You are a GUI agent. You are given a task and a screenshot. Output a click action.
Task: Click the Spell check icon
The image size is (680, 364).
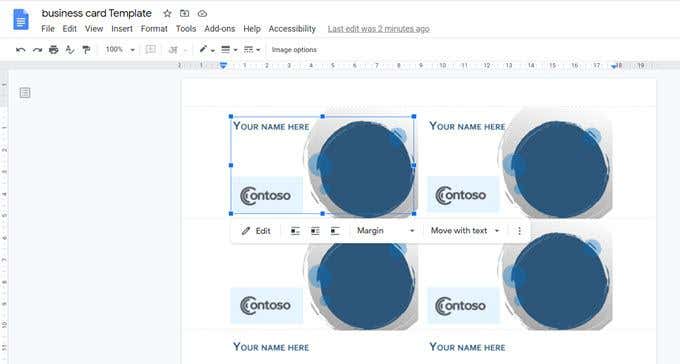(70, 49)
